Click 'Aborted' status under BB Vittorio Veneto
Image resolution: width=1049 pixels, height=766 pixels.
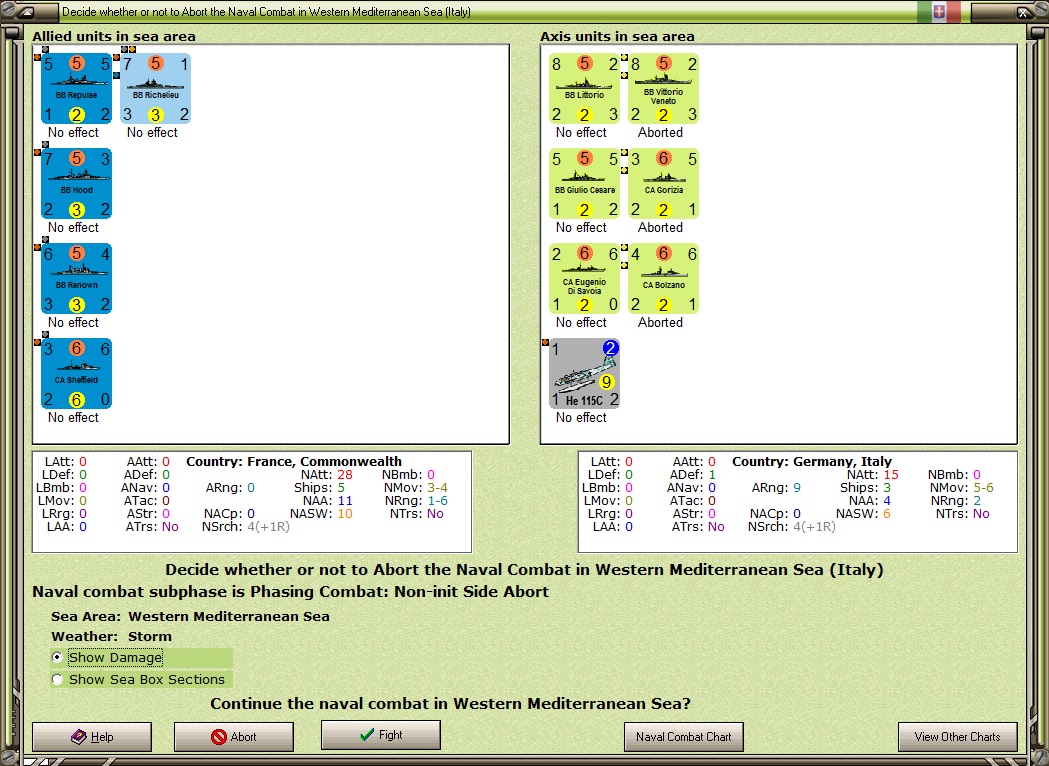pyautogui.click(x=660, y=132)
